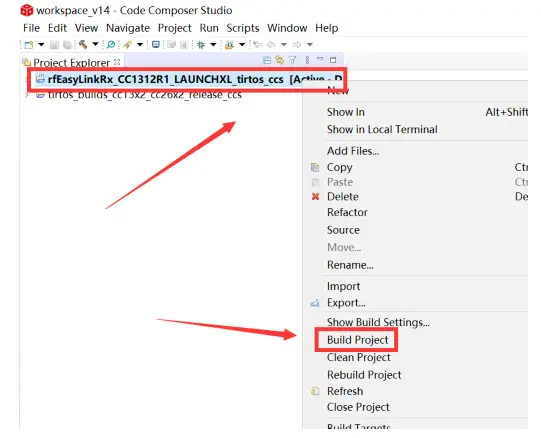This screenshot has width=541, height=438.
Task: Open the Edit menu
Action: tap(57, 28)
